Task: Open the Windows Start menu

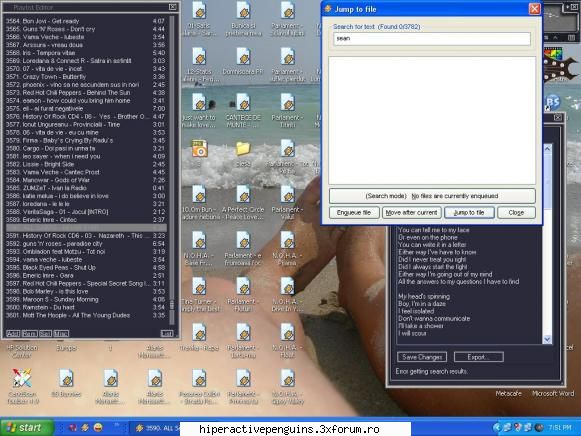Action: pyautogui.click(x=27, y=428)
